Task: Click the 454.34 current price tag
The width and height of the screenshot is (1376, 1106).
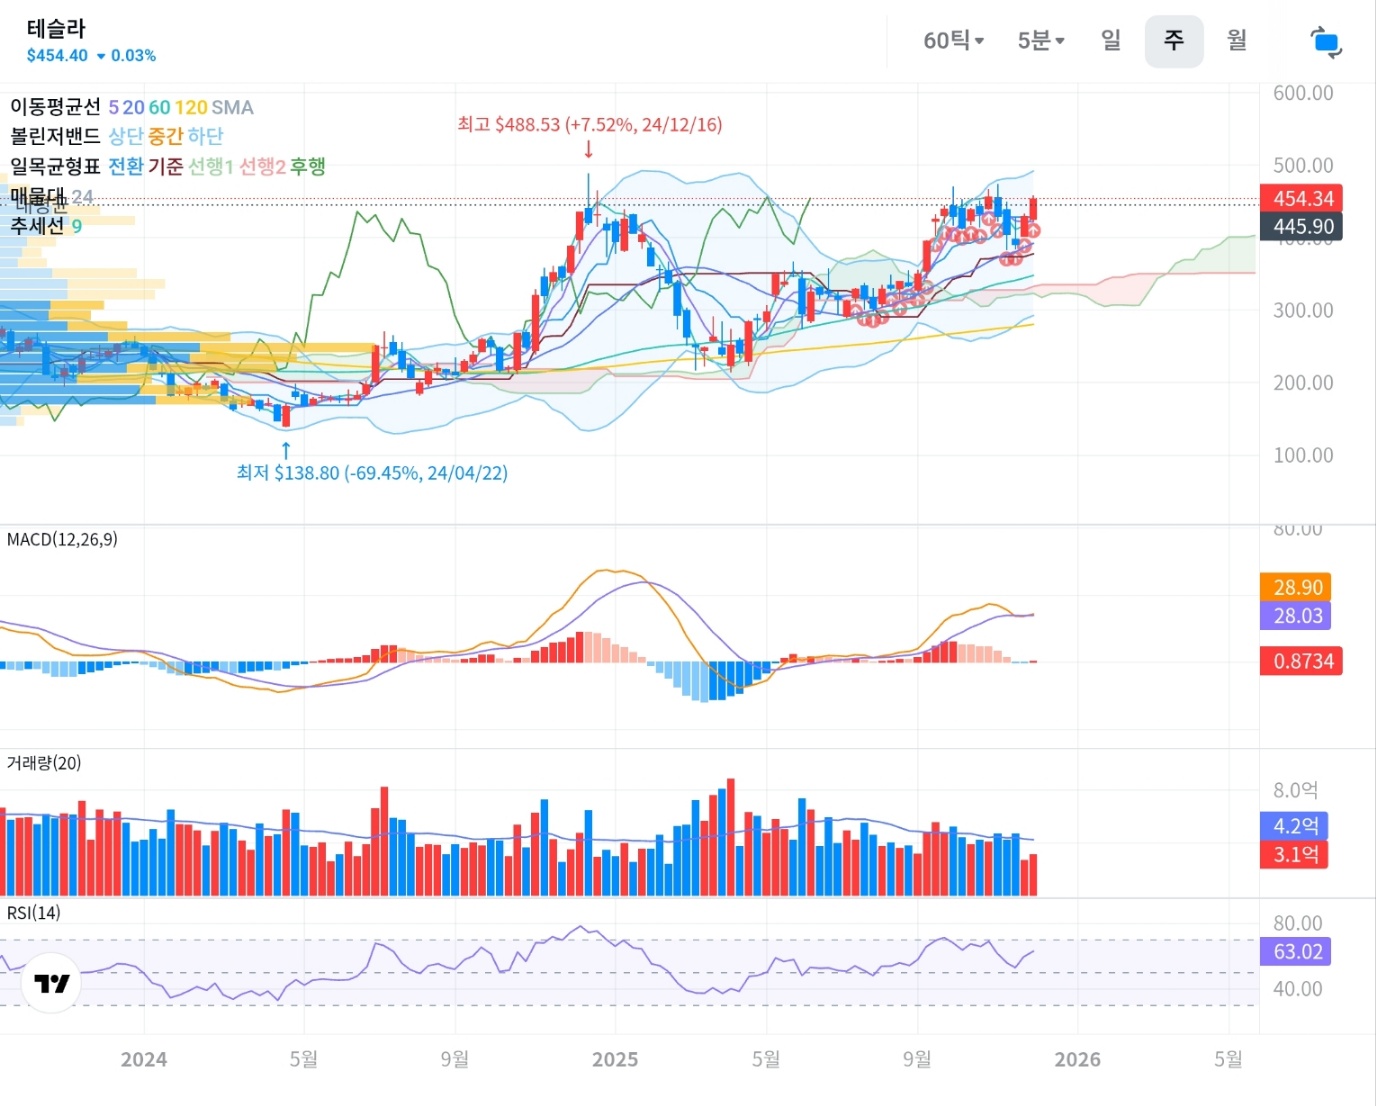Action: (x=1302, y=198)
